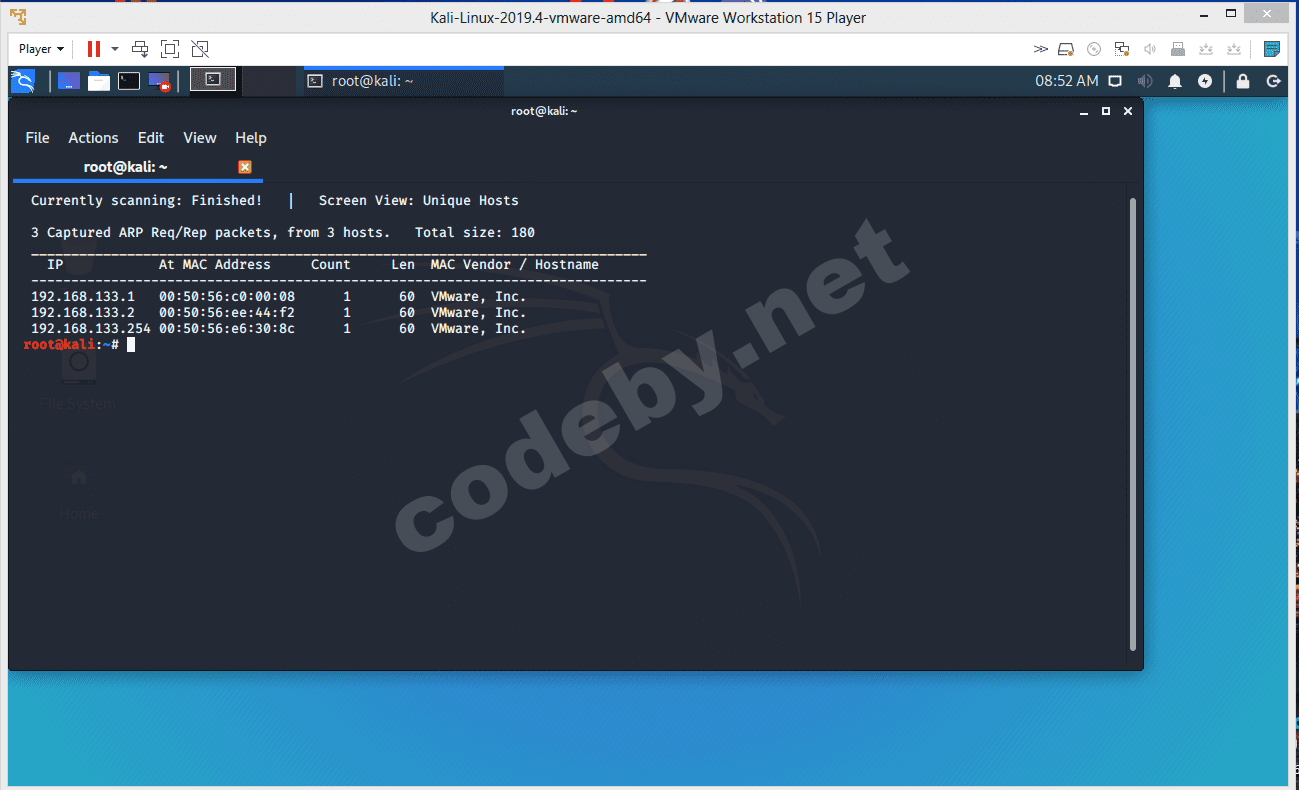Close the root@kali tab with orange X

pos(245,167)
